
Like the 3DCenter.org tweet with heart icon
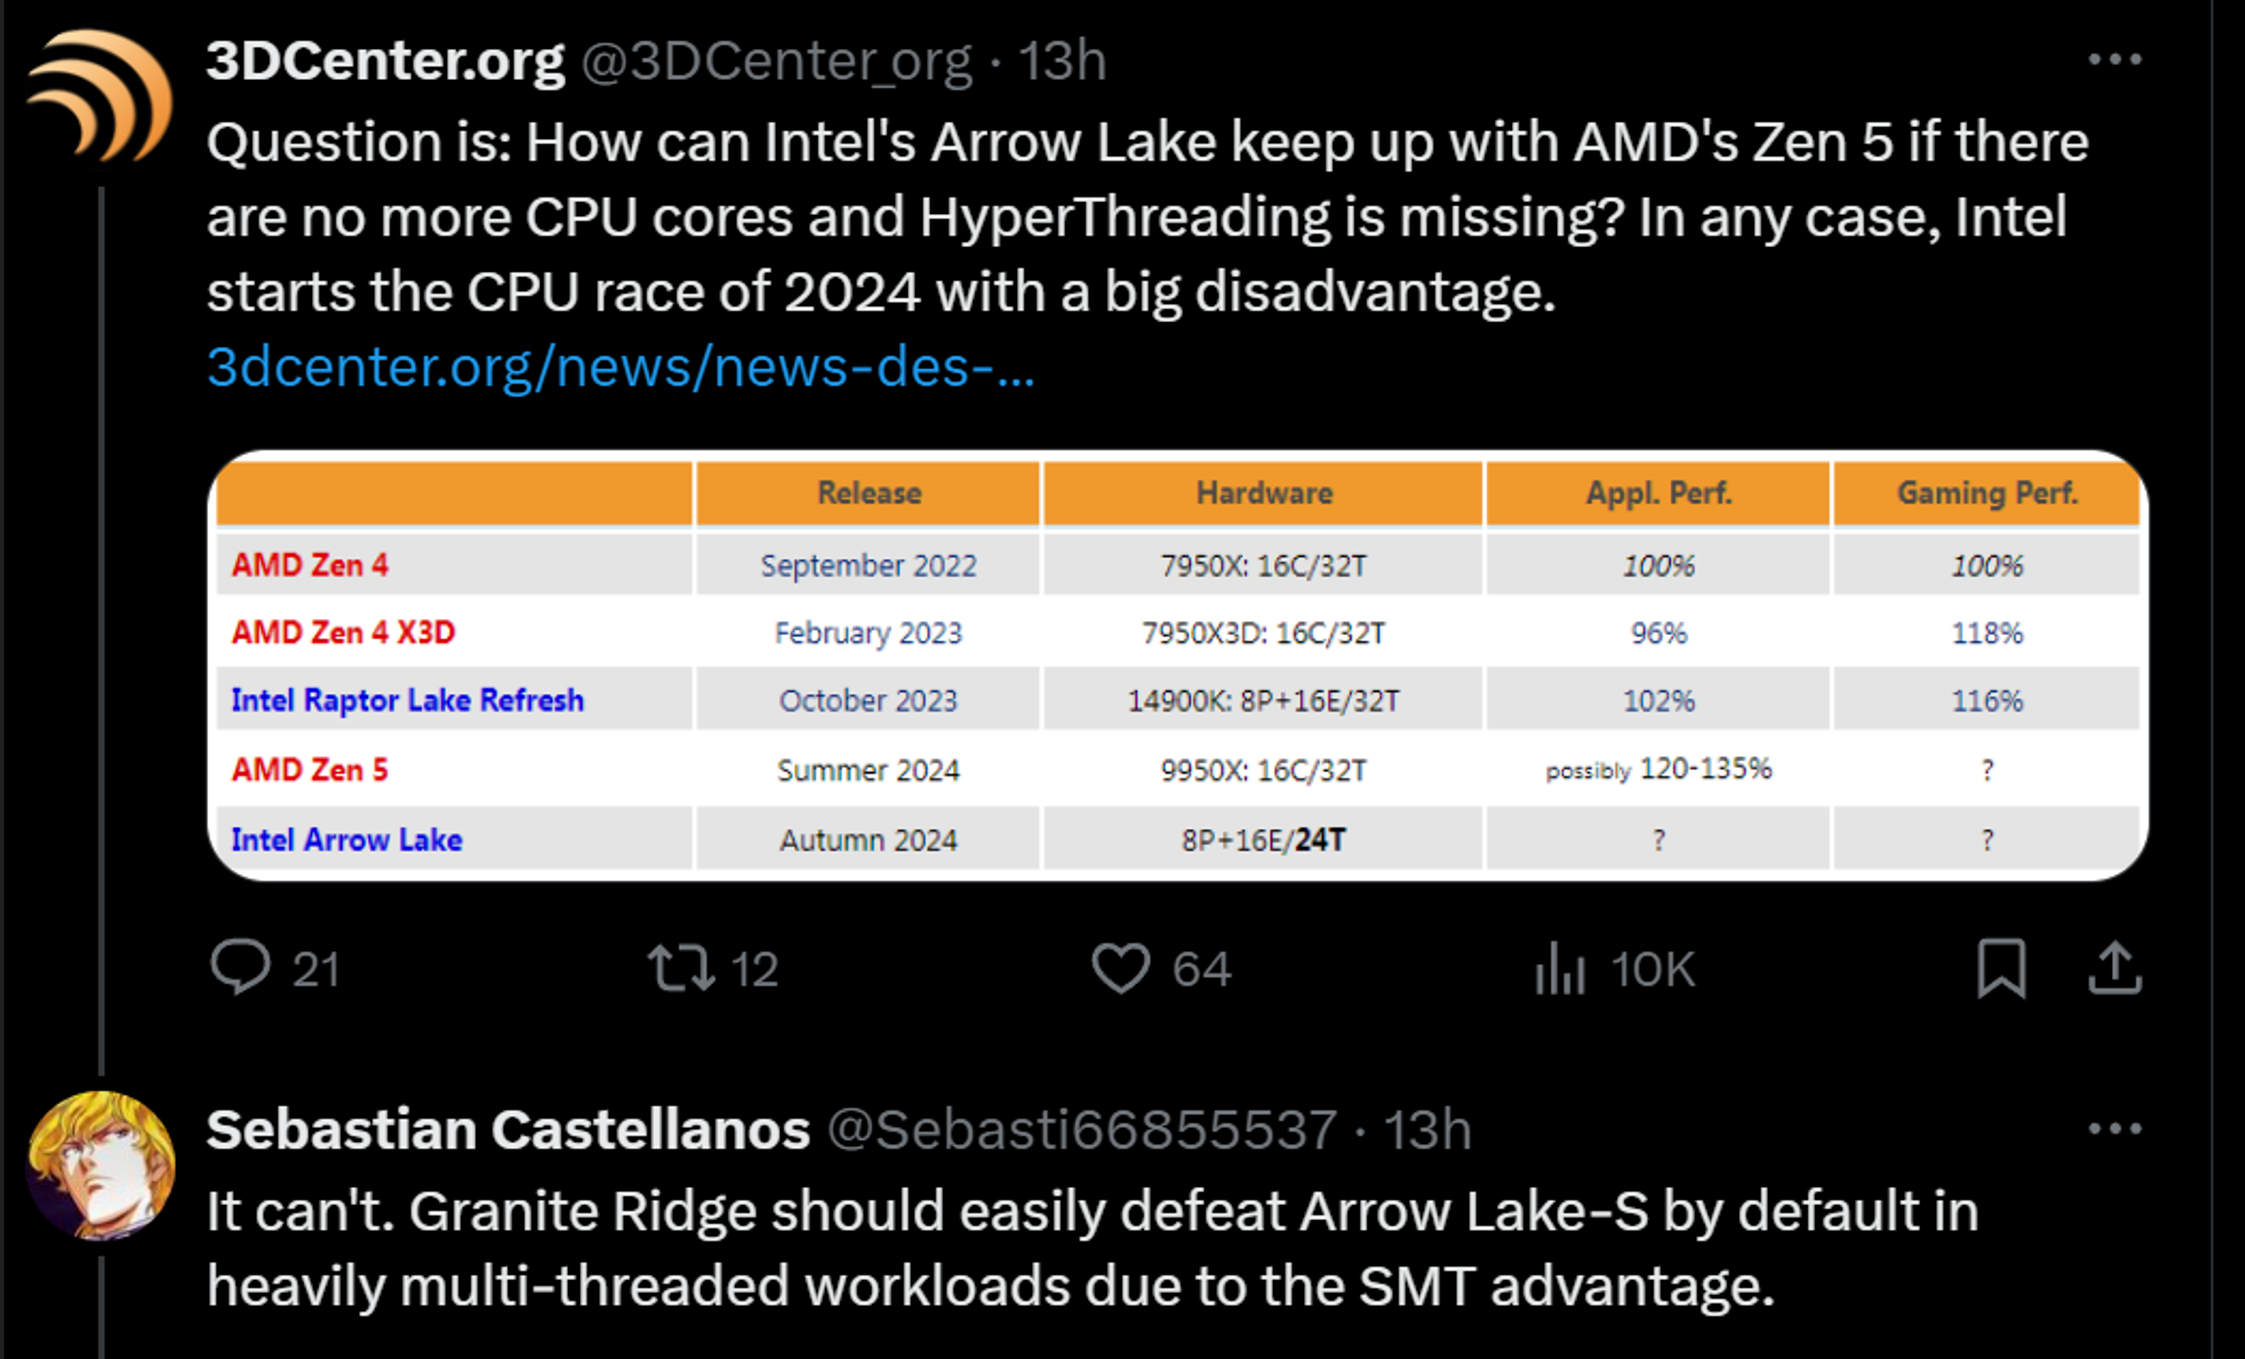click(x=1120, y=967)
